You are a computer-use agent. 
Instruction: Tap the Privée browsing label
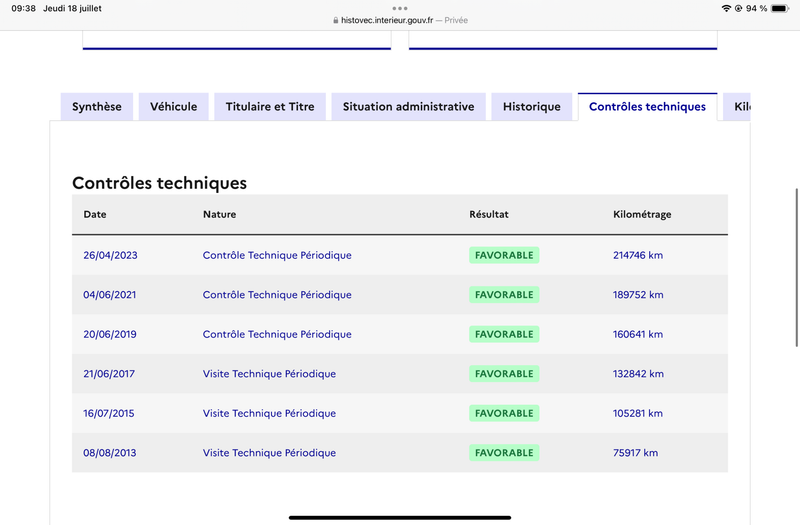click(x=456, y=20)
